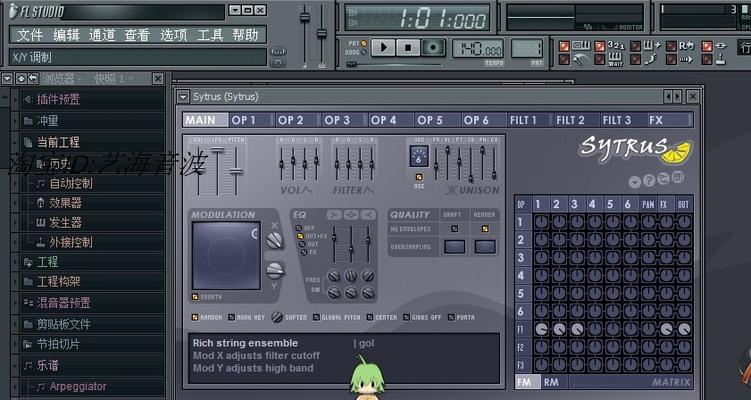This screenshot has height=400, width=751.
Task: Switch to the FILT 1 tab
Action: tap(529, 120)
